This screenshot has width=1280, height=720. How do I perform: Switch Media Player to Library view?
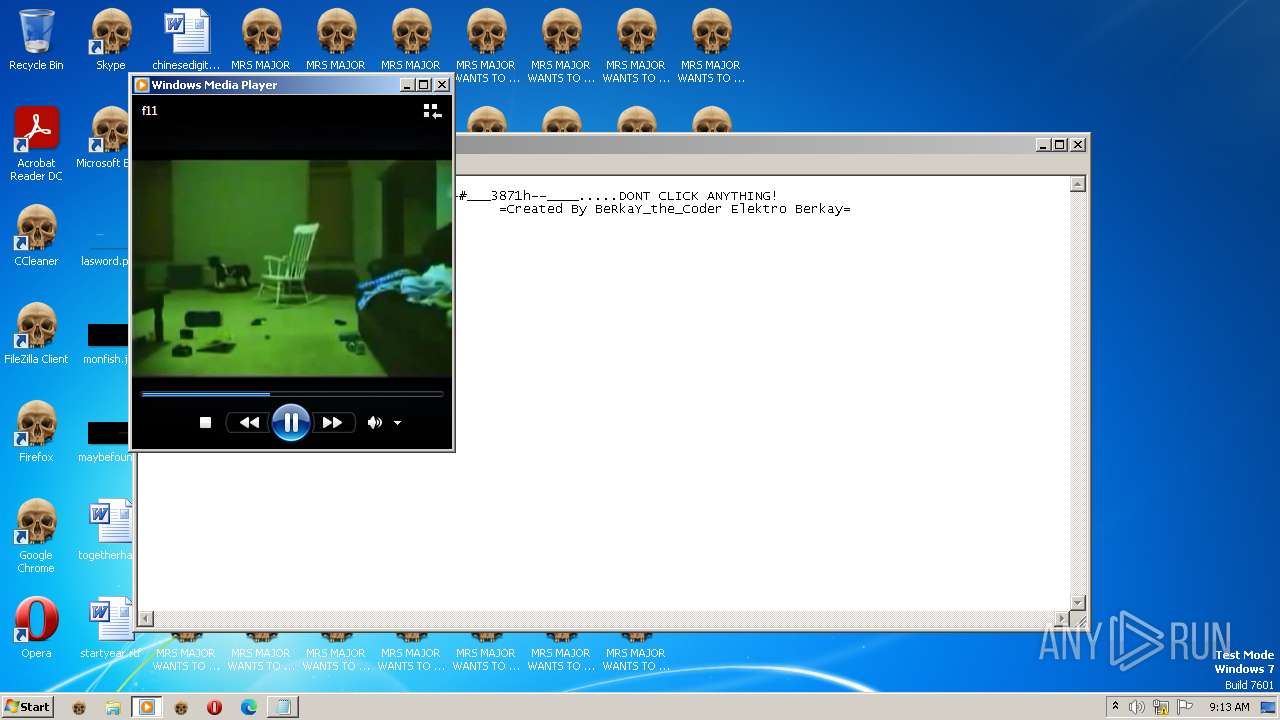[x=432, y=111]
